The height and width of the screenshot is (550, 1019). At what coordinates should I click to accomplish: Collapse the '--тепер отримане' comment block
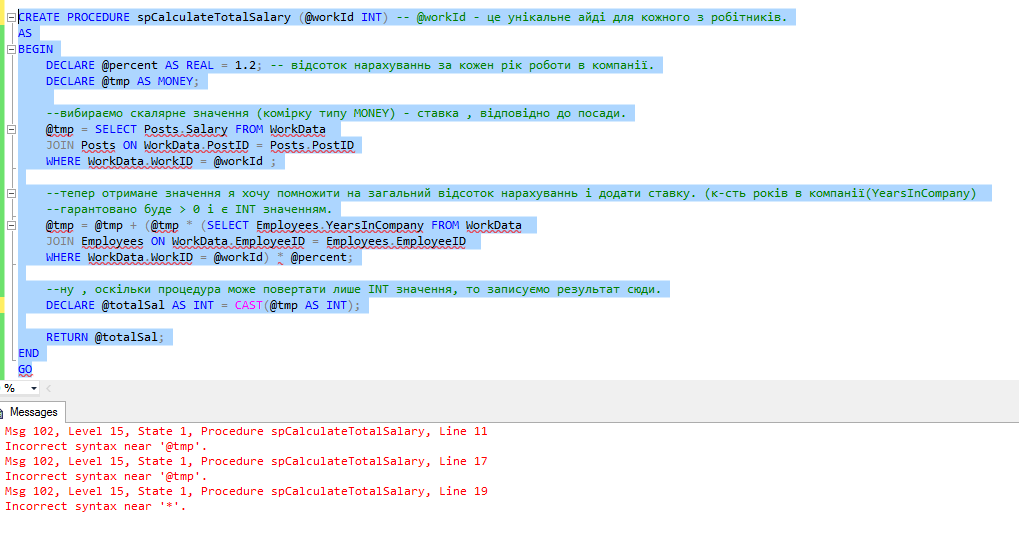click(11, 193)
